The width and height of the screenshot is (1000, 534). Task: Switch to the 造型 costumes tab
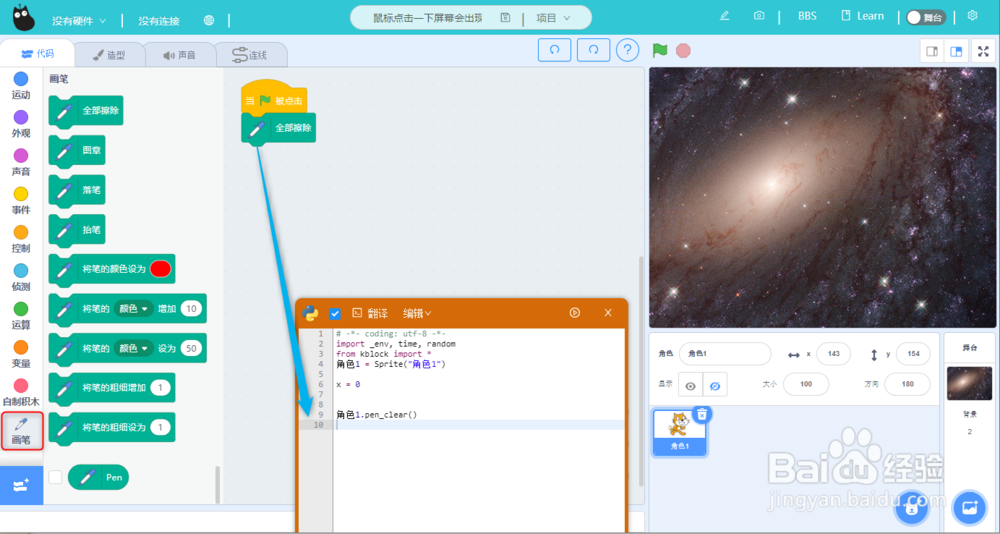click(x=109, y=56)
